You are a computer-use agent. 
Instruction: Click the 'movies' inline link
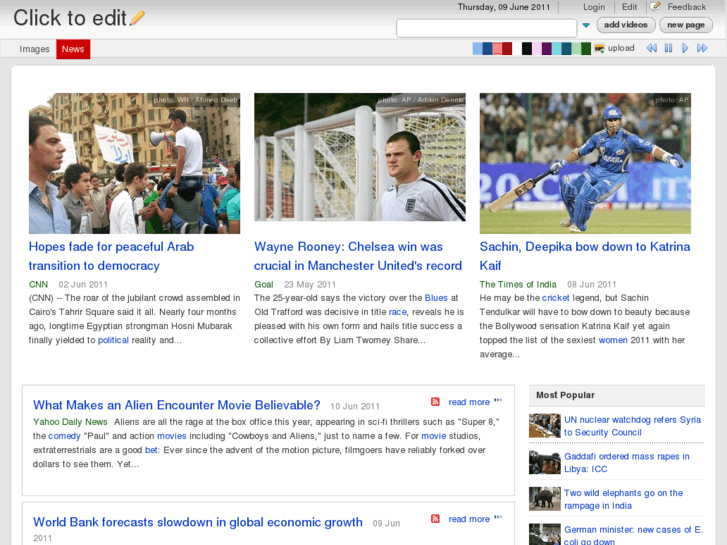coord(172,436)
